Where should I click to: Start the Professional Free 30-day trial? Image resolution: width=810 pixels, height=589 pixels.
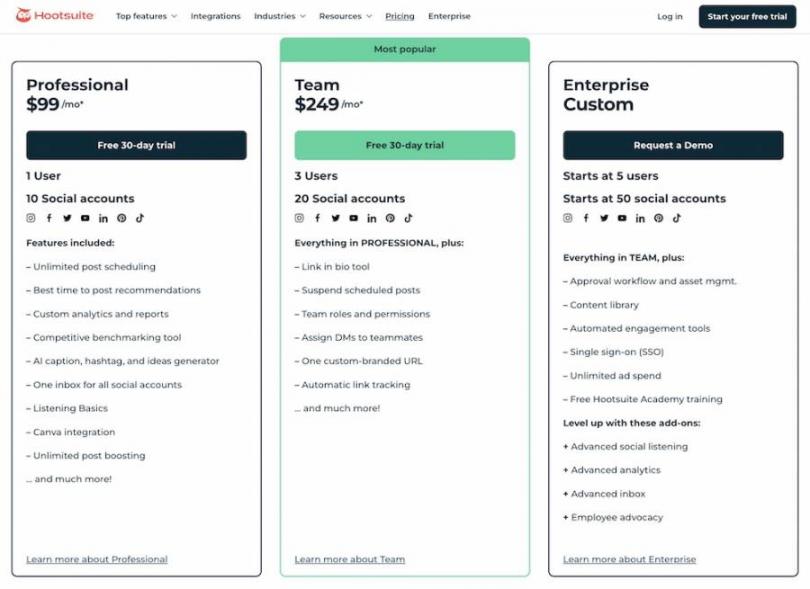(136, 145)
